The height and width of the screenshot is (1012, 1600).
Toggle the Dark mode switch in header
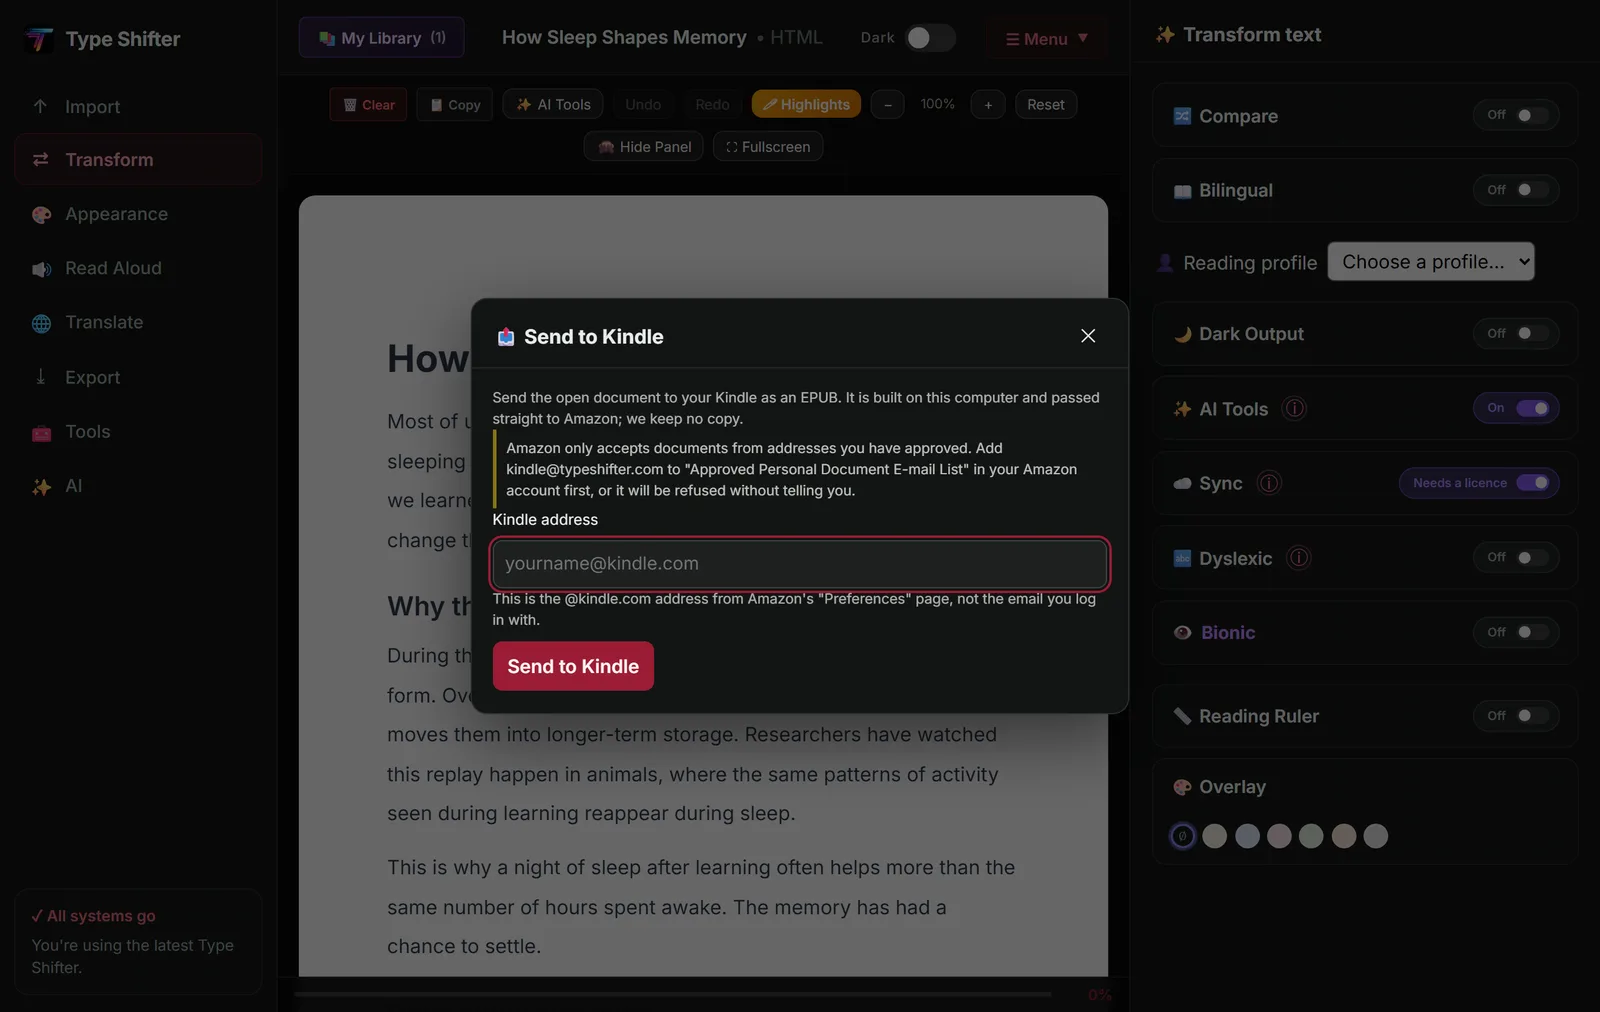point(930,38)
